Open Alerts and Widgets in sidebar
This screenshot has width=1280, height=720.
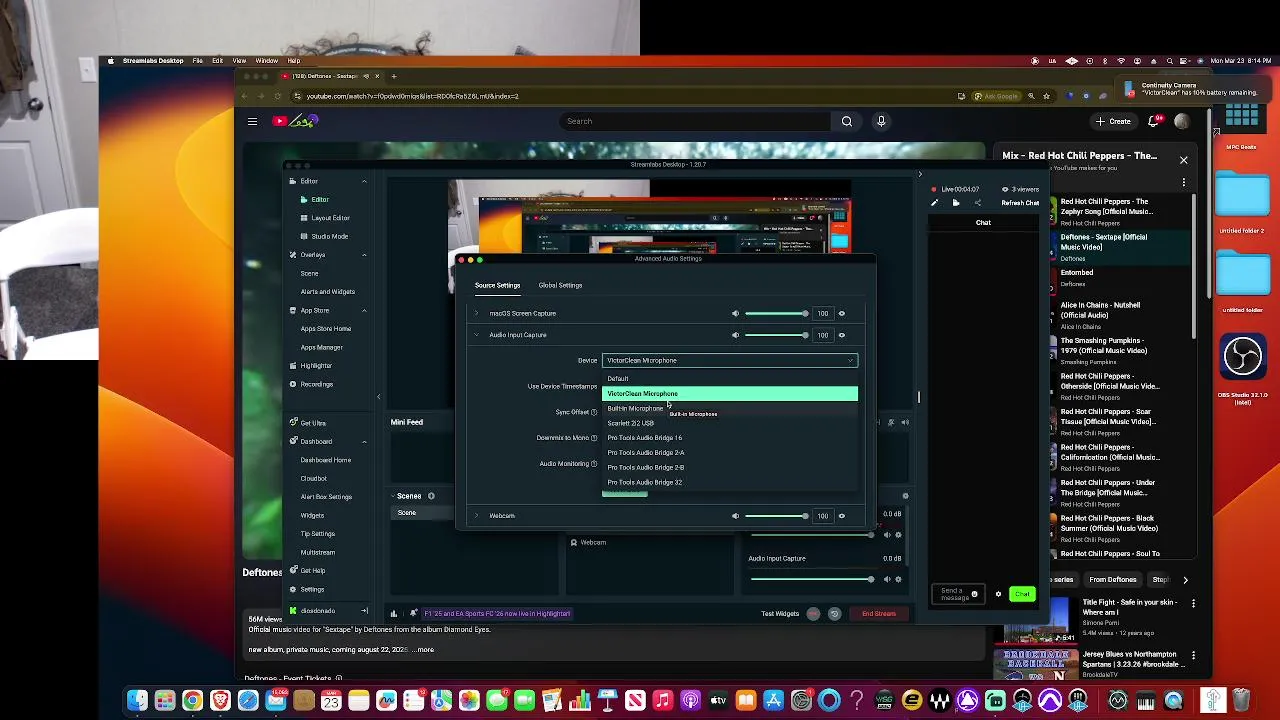click(328, 292)
